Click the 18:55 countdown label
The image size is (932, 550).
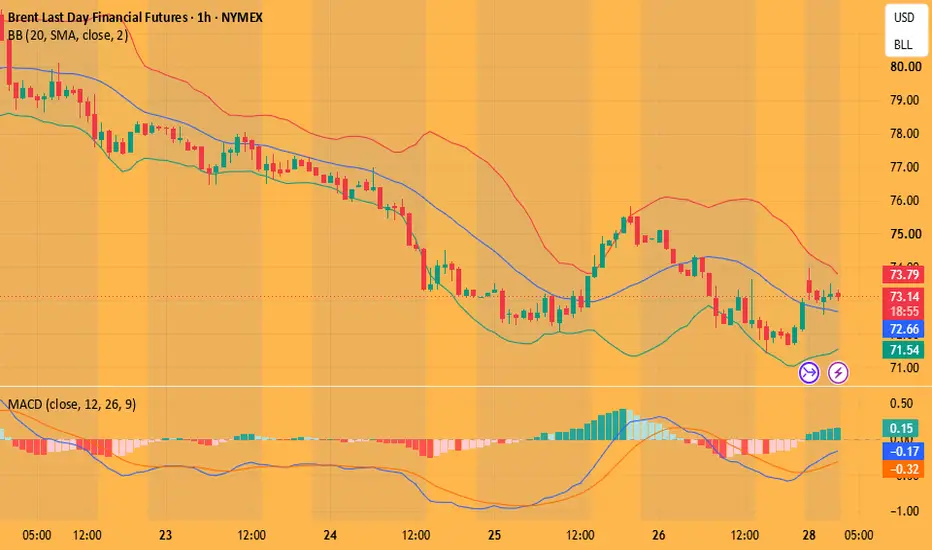pos(904,312)
